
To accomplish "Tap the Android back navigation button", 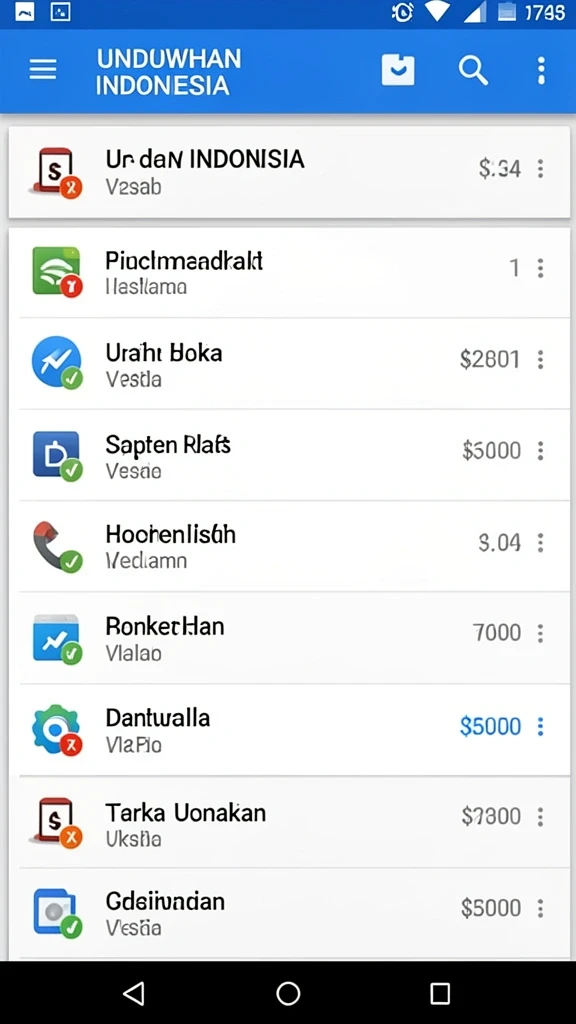I will [x=134, y=993].
